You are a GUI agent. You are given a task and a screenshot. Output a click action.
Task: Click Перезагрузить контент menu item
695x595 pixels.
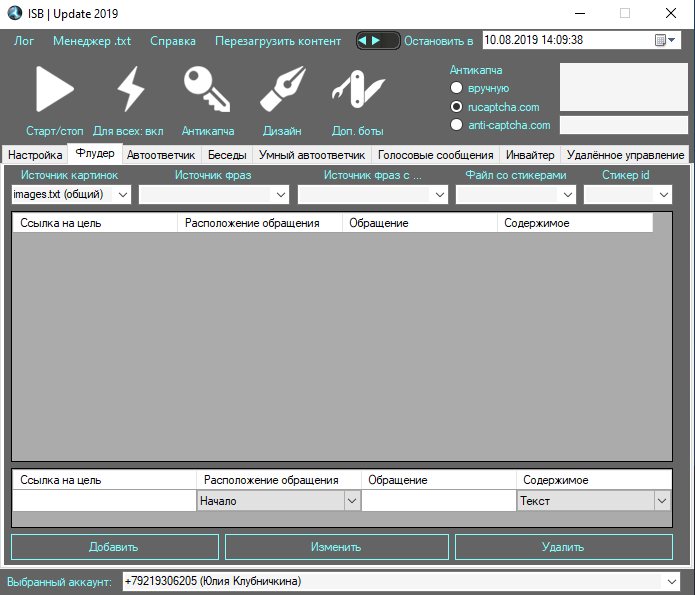tap(278, 41)
